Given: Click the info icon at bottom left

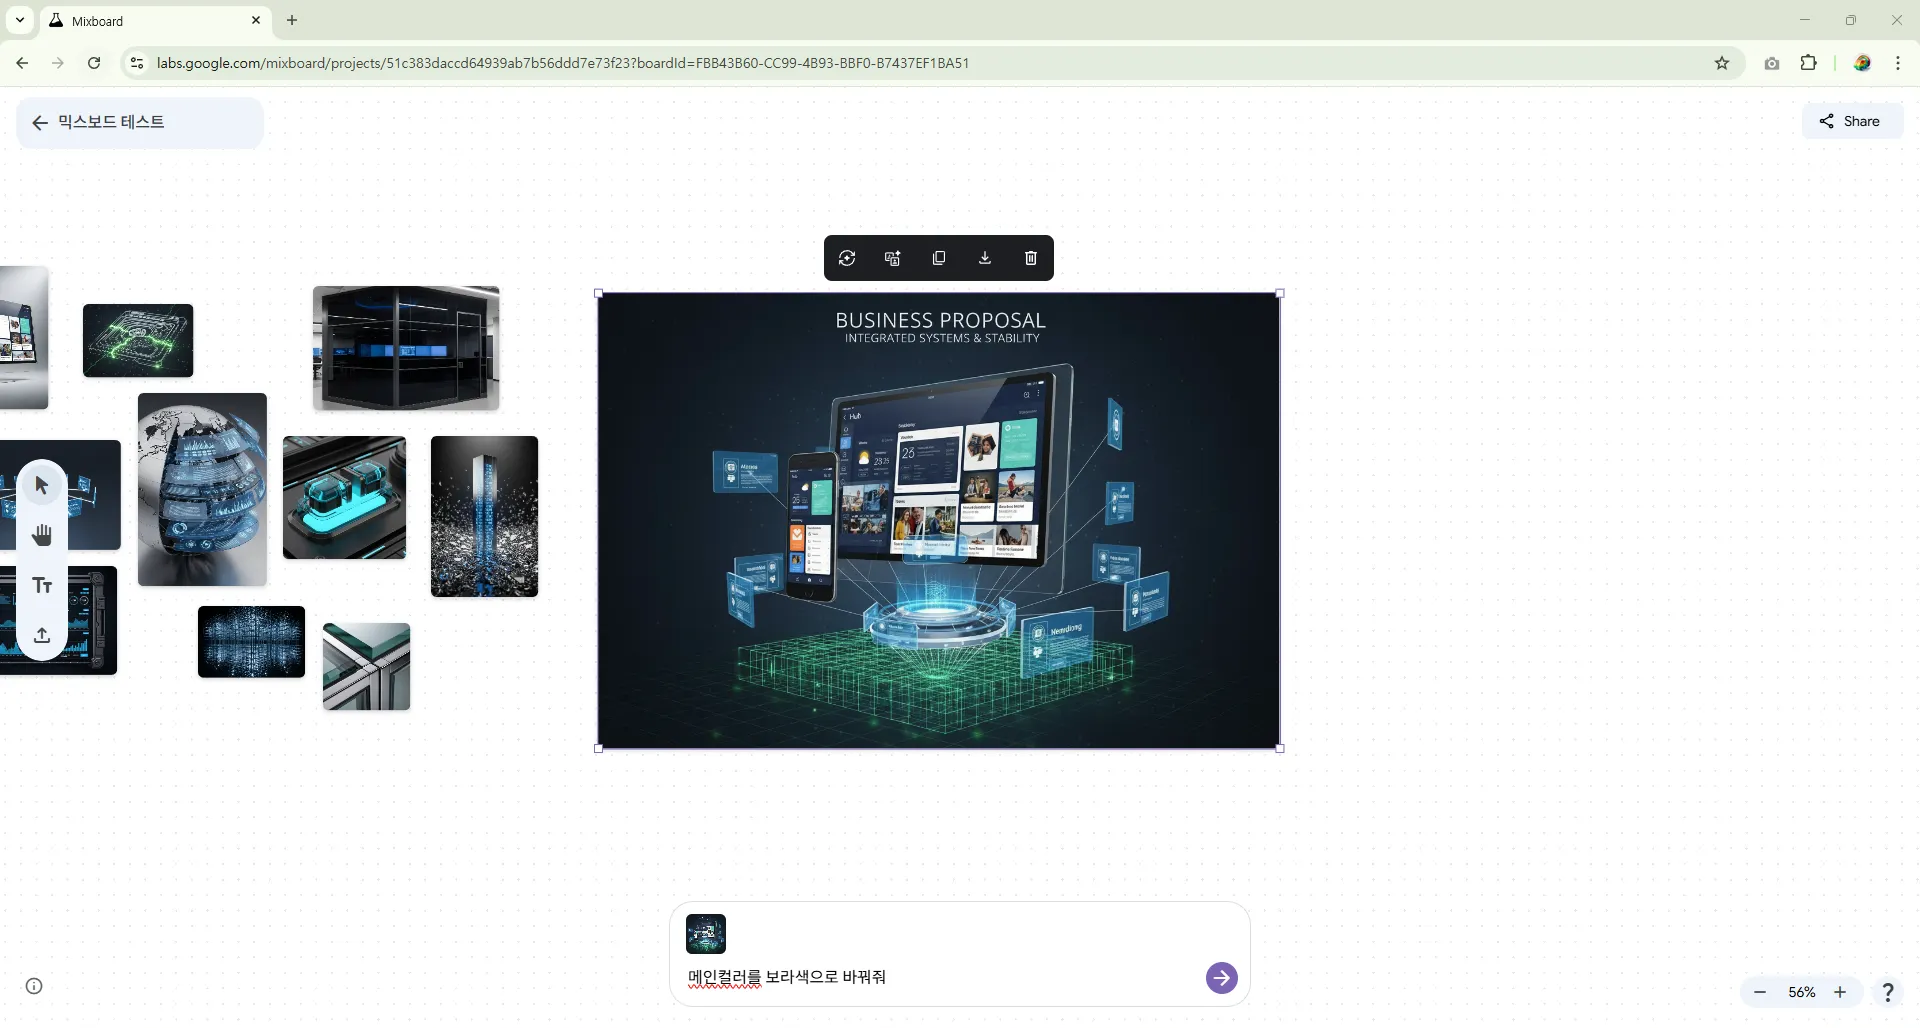Looking at the screenshot, I should (x=34, y=987).
